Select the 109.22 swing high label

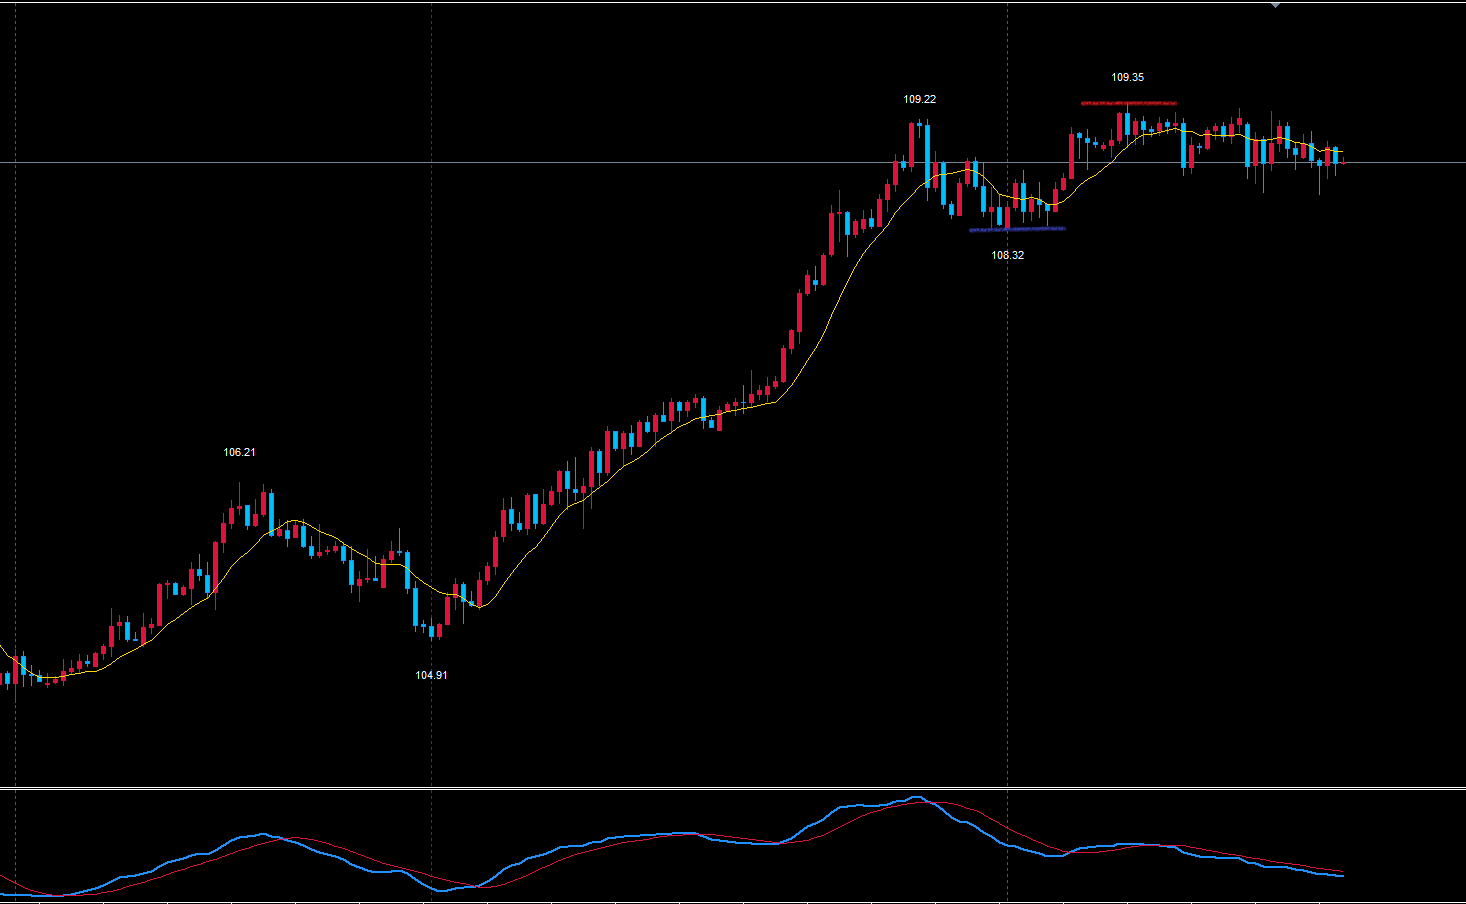click(919, 99)
